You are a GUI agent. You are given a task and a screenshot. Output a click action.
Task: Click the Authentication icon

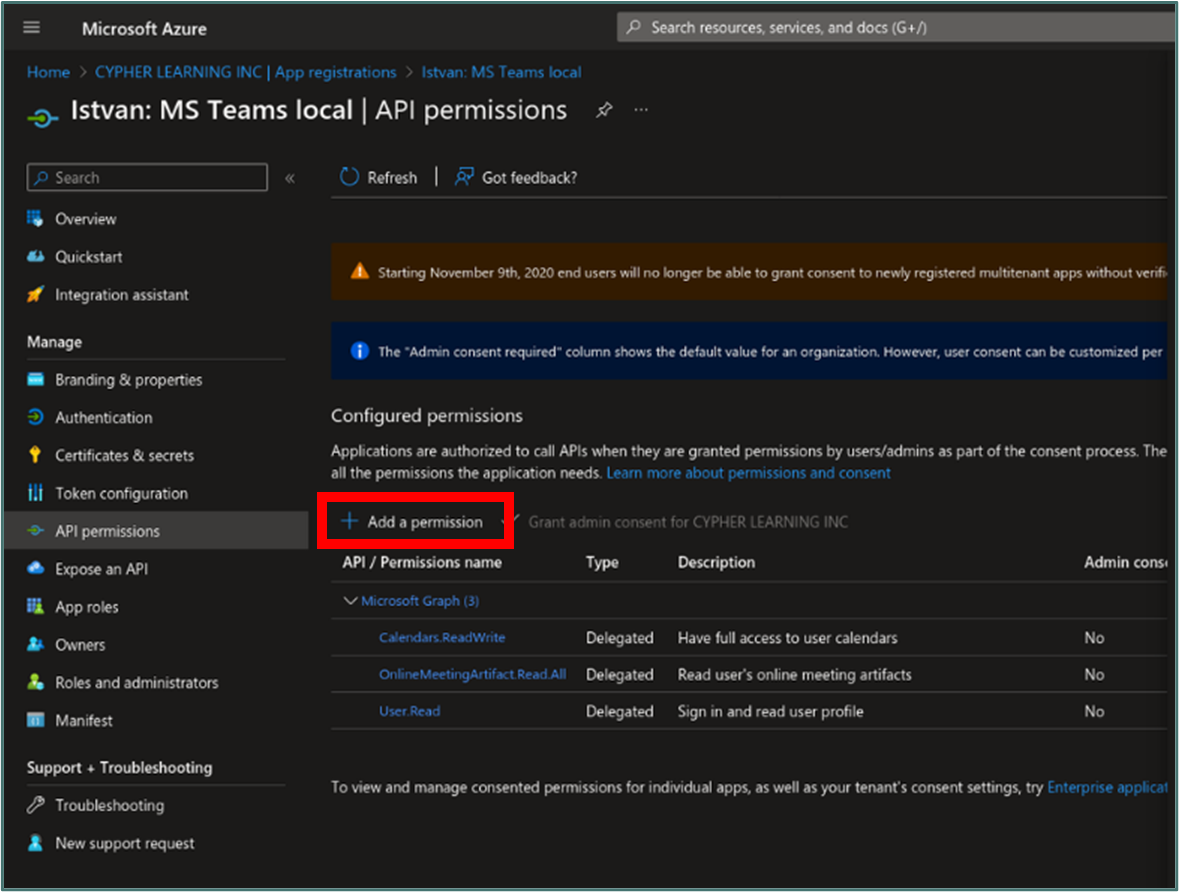(x=35, y=417)
